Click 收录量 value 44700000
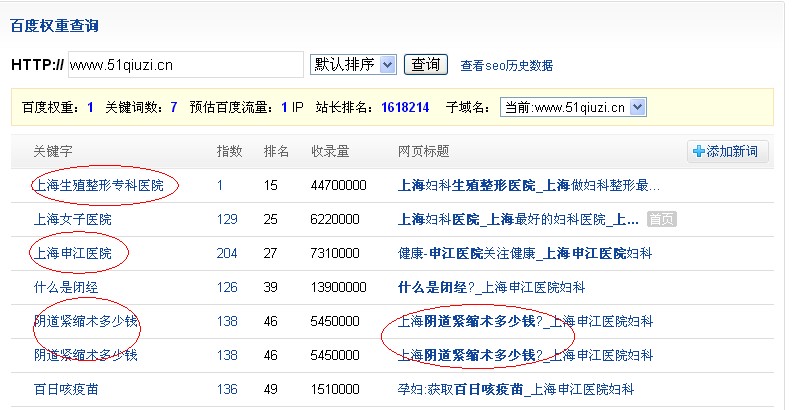The image size is (796, 410). (x=339, y=185)
